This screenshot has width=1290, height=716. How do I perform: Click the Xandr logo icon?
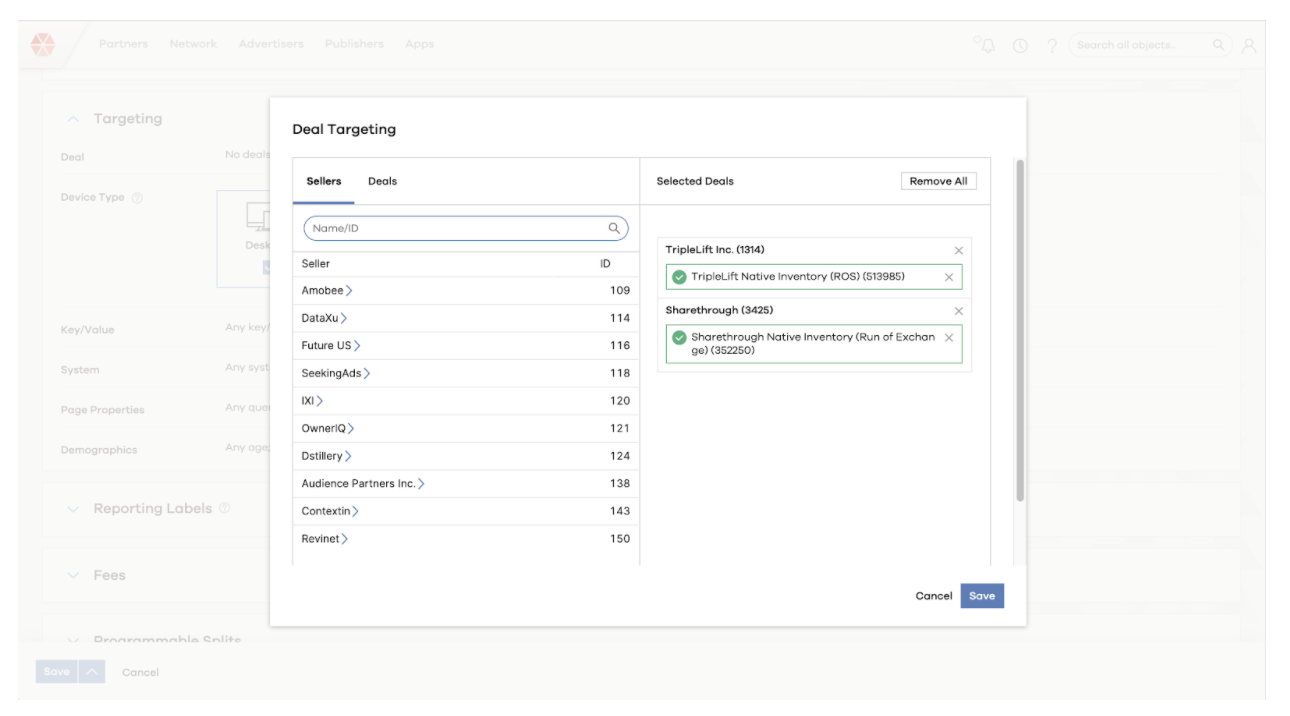[42, 44]
